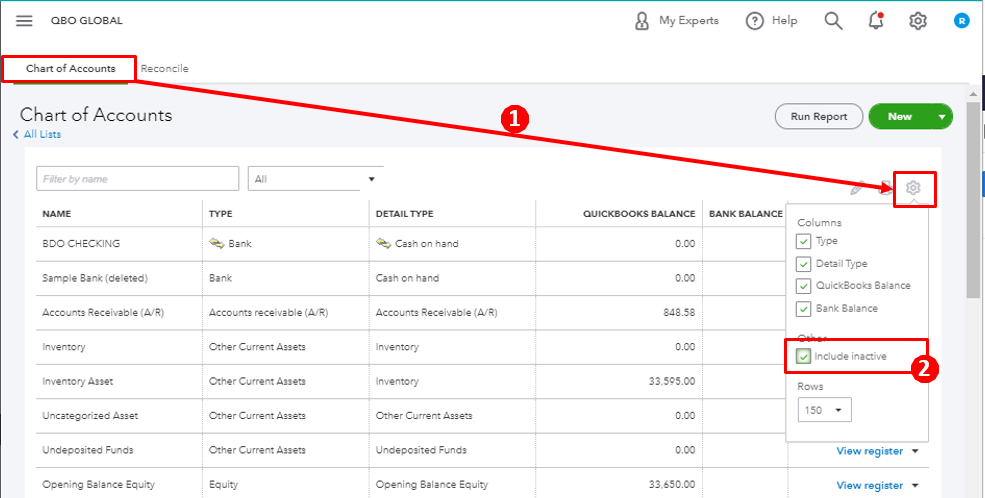The width and height of the screenshot is (985, 498).
Task: Open the Help question mark icon
Action: (x=755, y=21)
